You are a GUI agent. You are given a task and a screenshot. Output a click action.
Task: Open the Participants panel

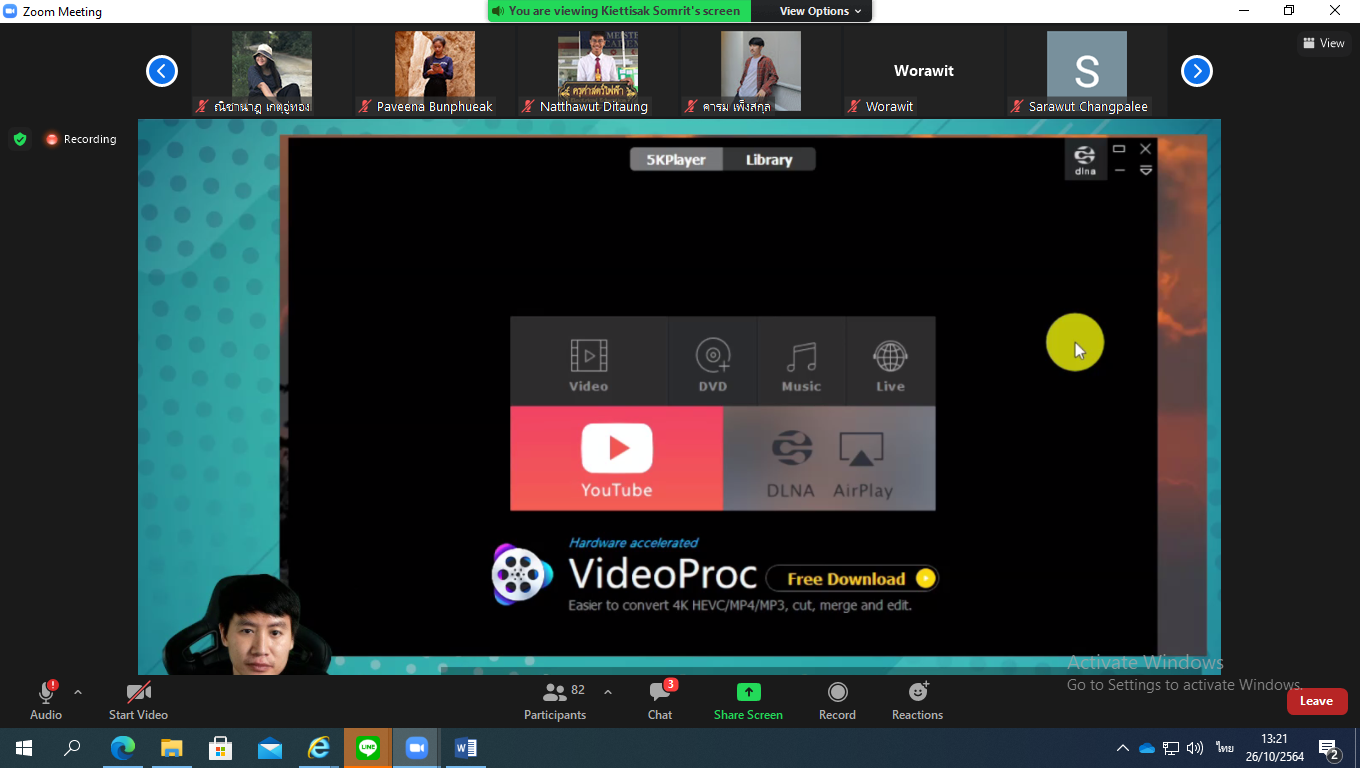(x=555, y=700)
